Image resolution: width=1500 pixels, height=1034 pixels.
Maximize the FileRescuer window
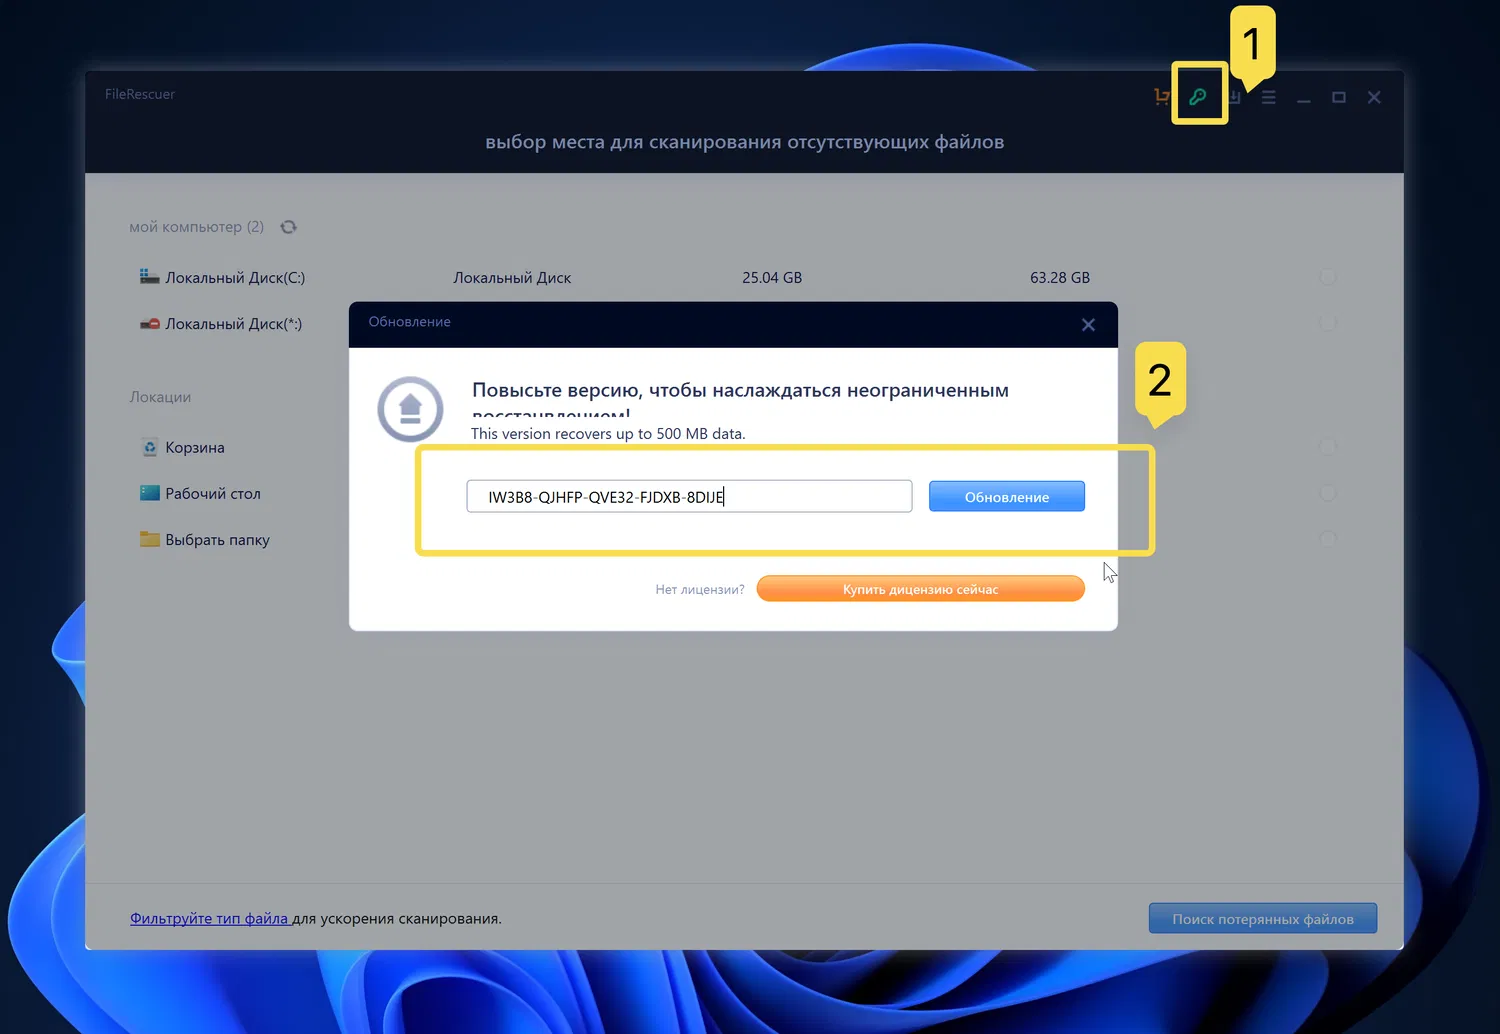1339,97
